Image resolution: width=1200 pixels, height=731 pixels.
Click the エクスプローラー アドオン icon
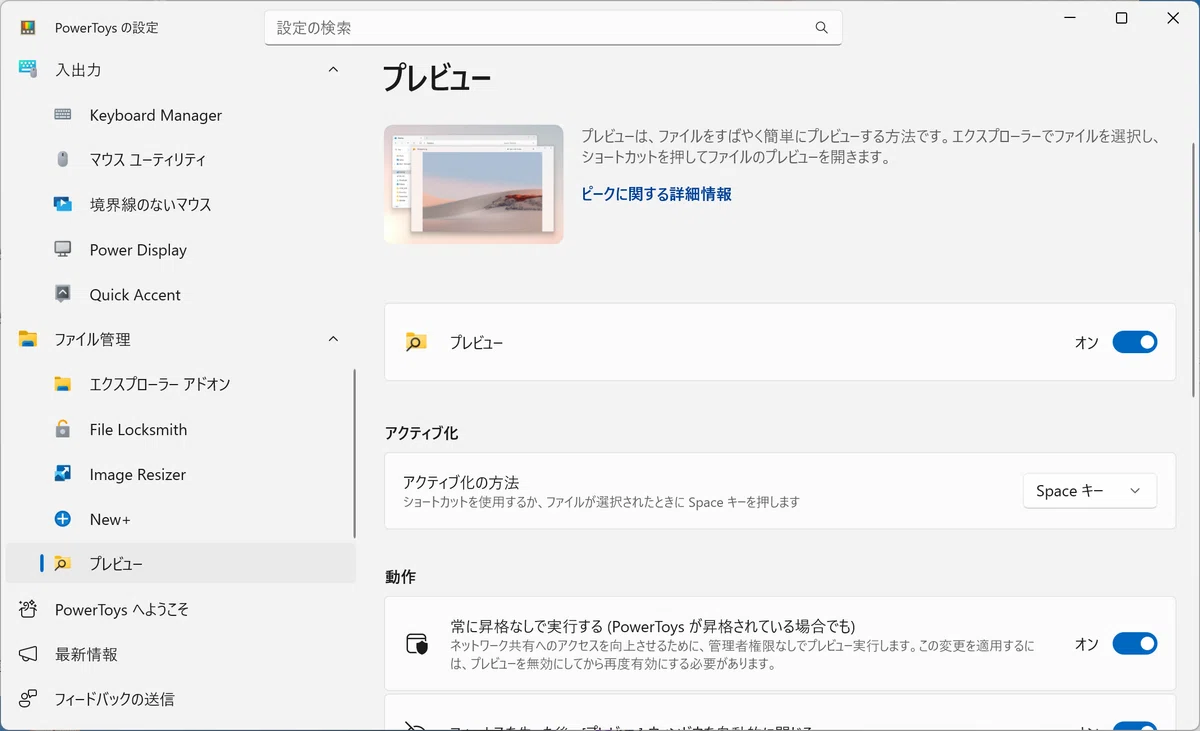click(x=63, y=384)
